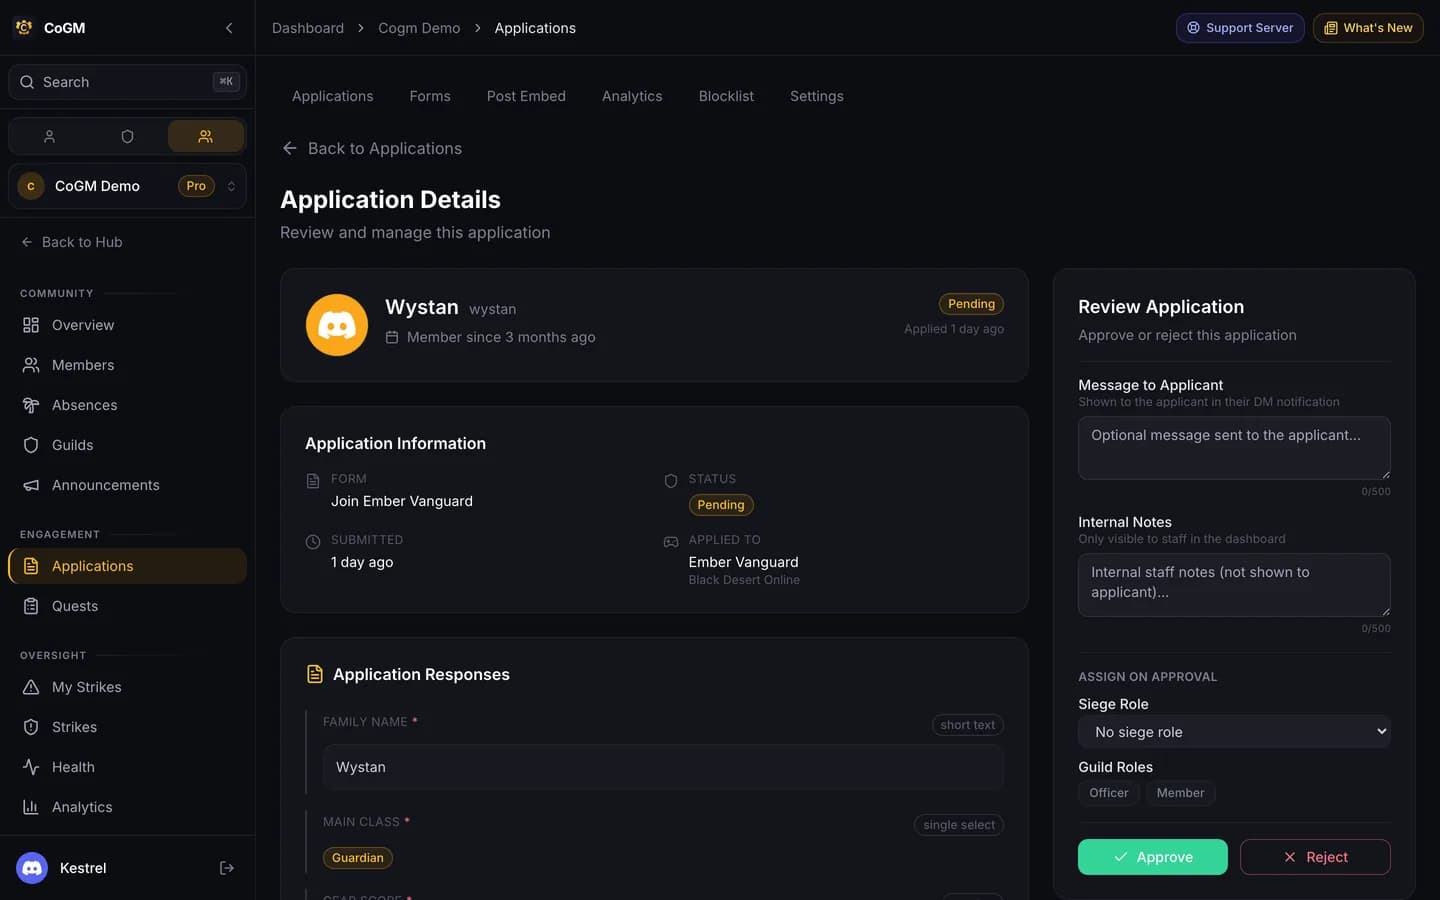The height and width of the screenshot is (900, 1440).
Task: Toggle the Member guild role
Action: (x=1181, y=793)
